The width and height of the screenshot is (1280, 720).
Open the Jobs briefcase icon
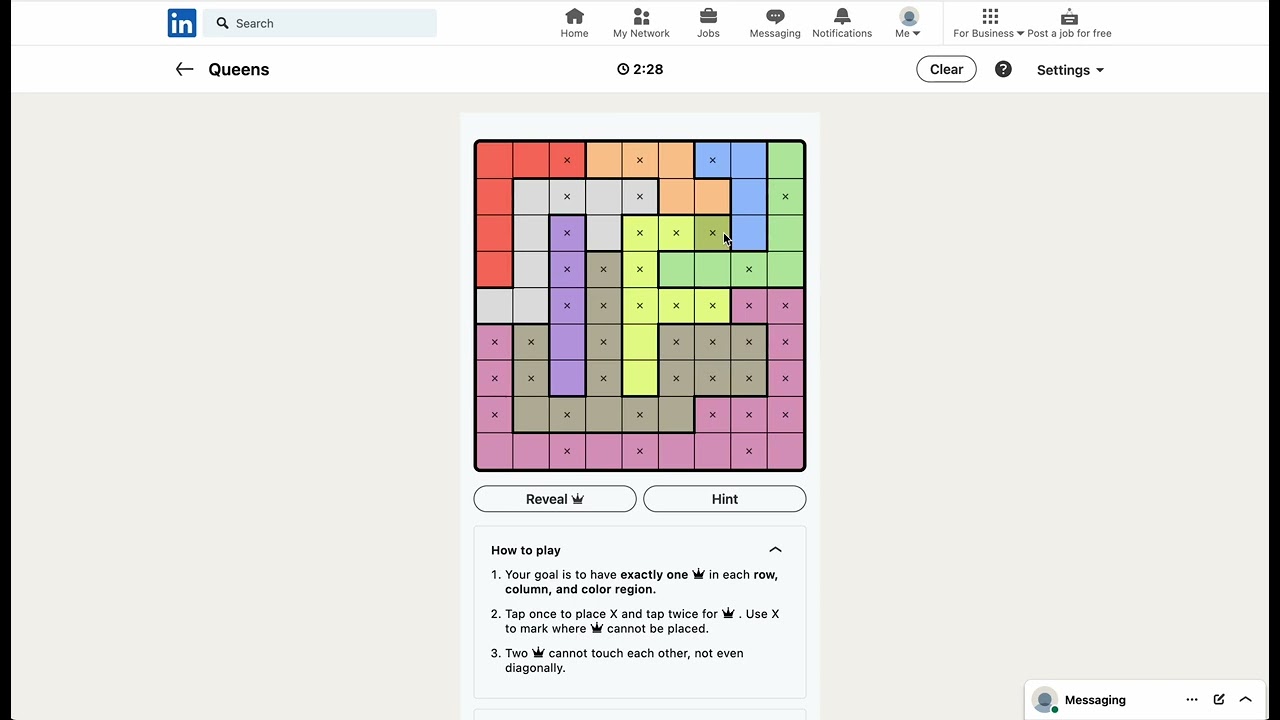pyautogui.click(x=708, y=16)
